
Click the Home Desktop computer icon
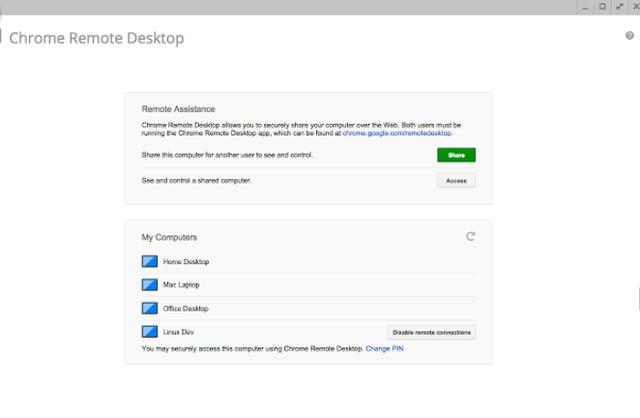tap(149, 261)
